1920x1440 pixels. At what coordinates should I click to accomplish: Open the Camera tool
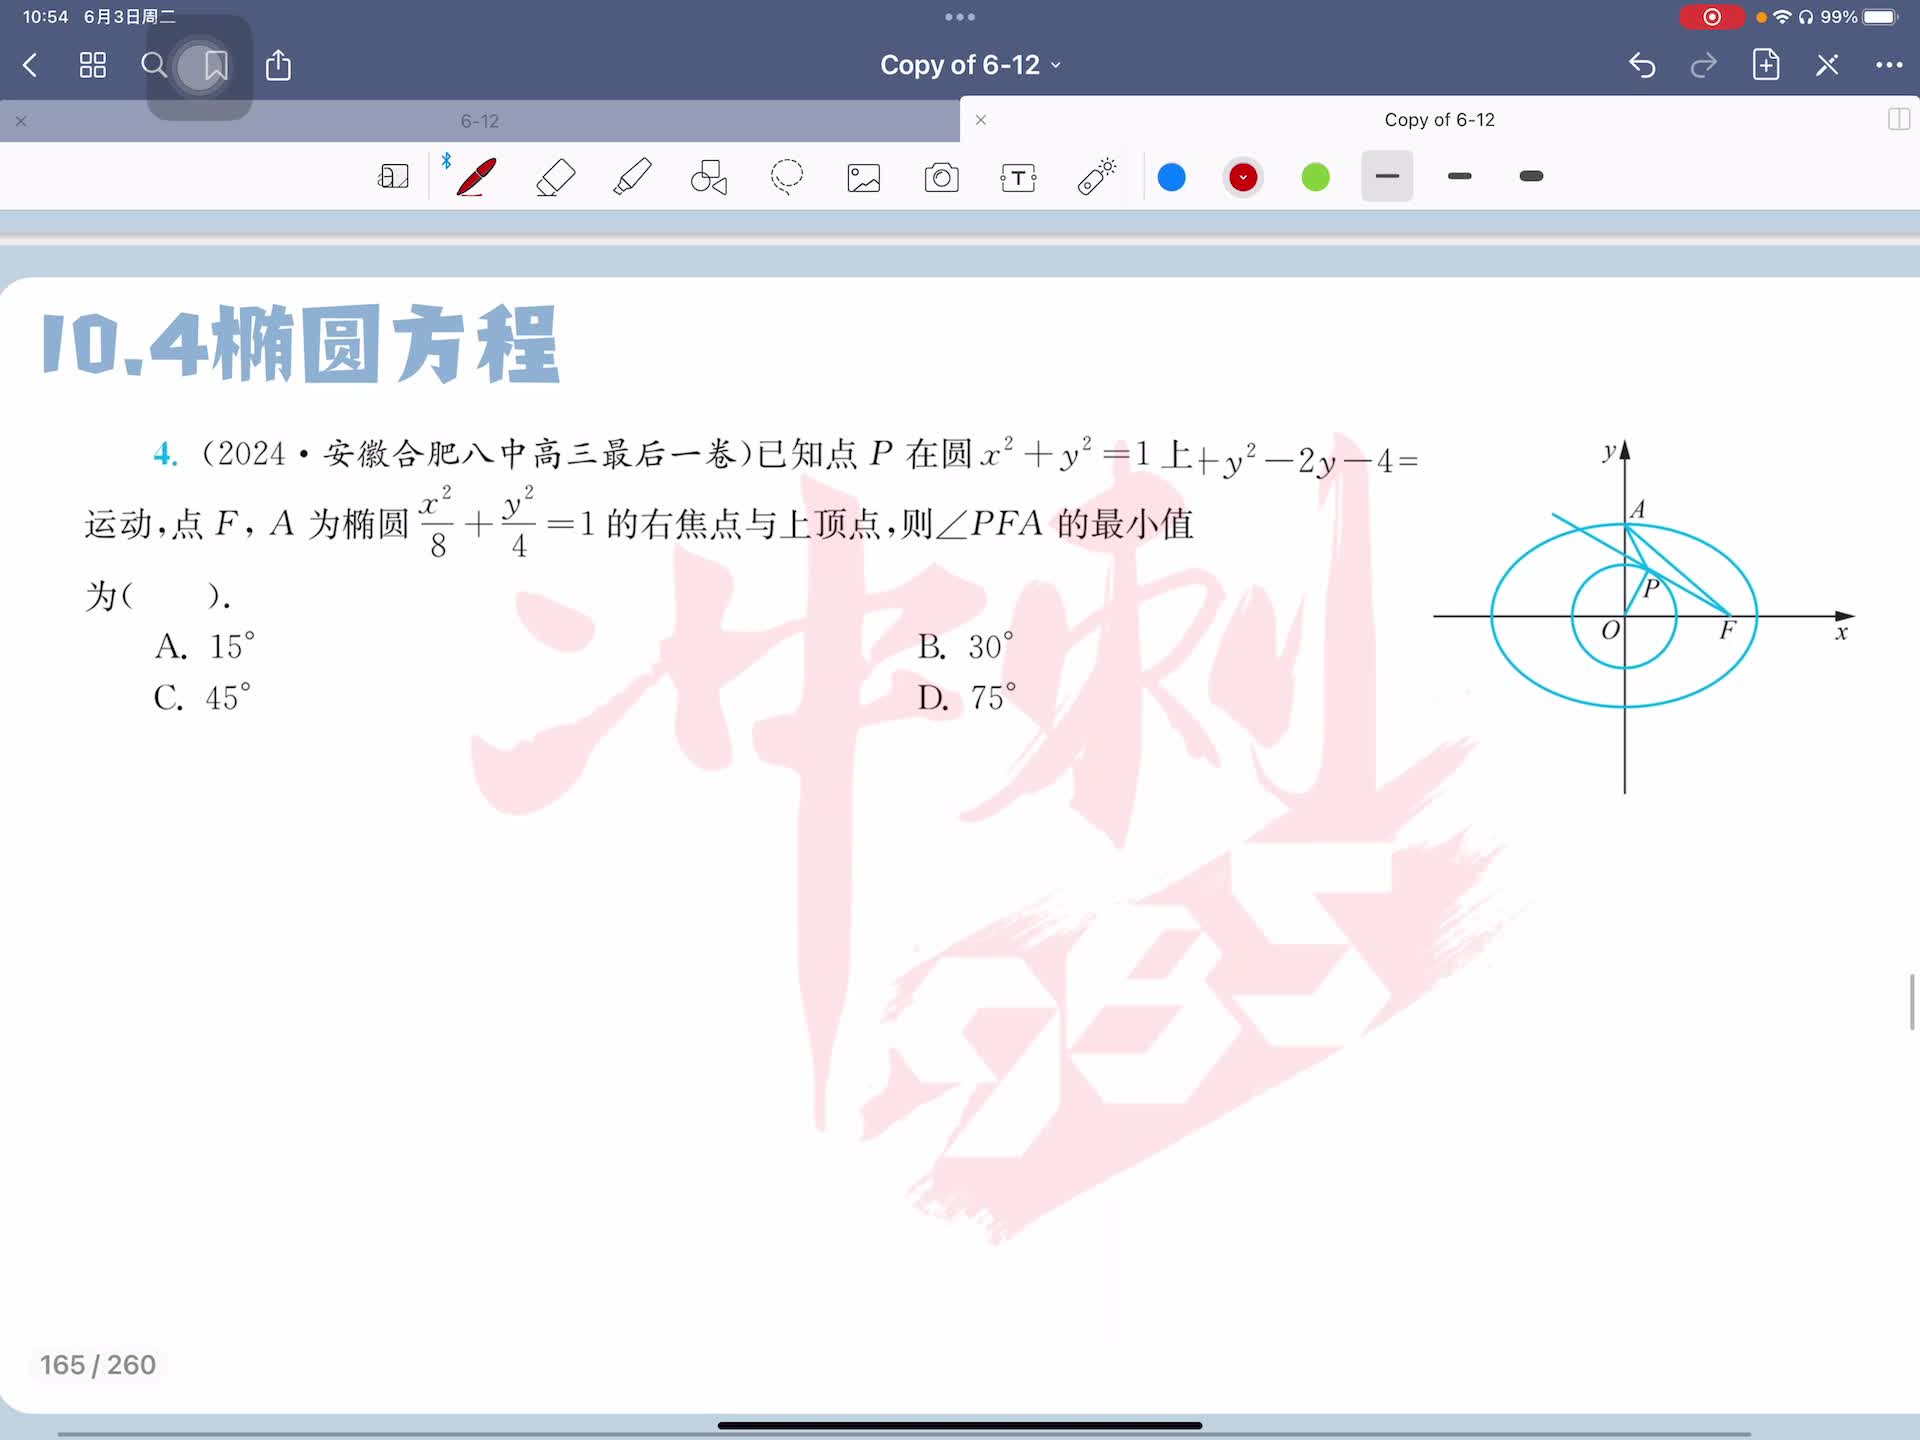pos(941,177)
